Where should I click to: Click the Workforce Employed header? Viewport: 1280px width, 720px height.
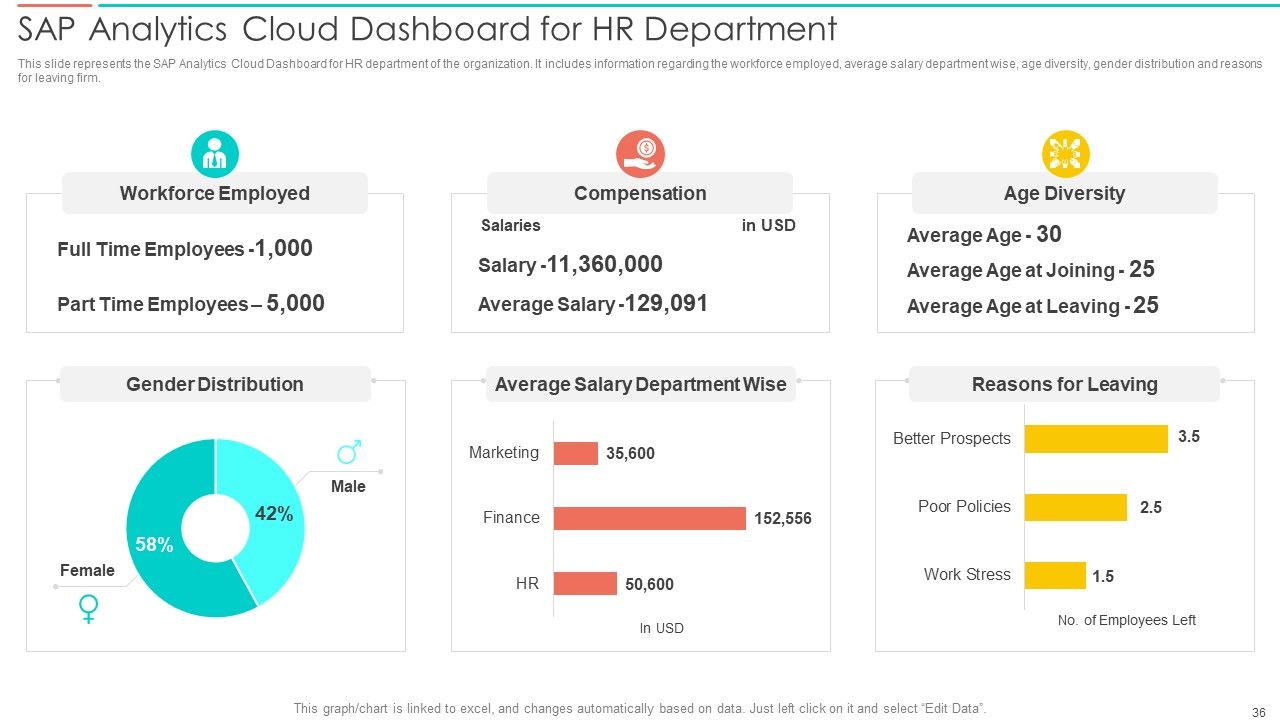pos(215,193)
